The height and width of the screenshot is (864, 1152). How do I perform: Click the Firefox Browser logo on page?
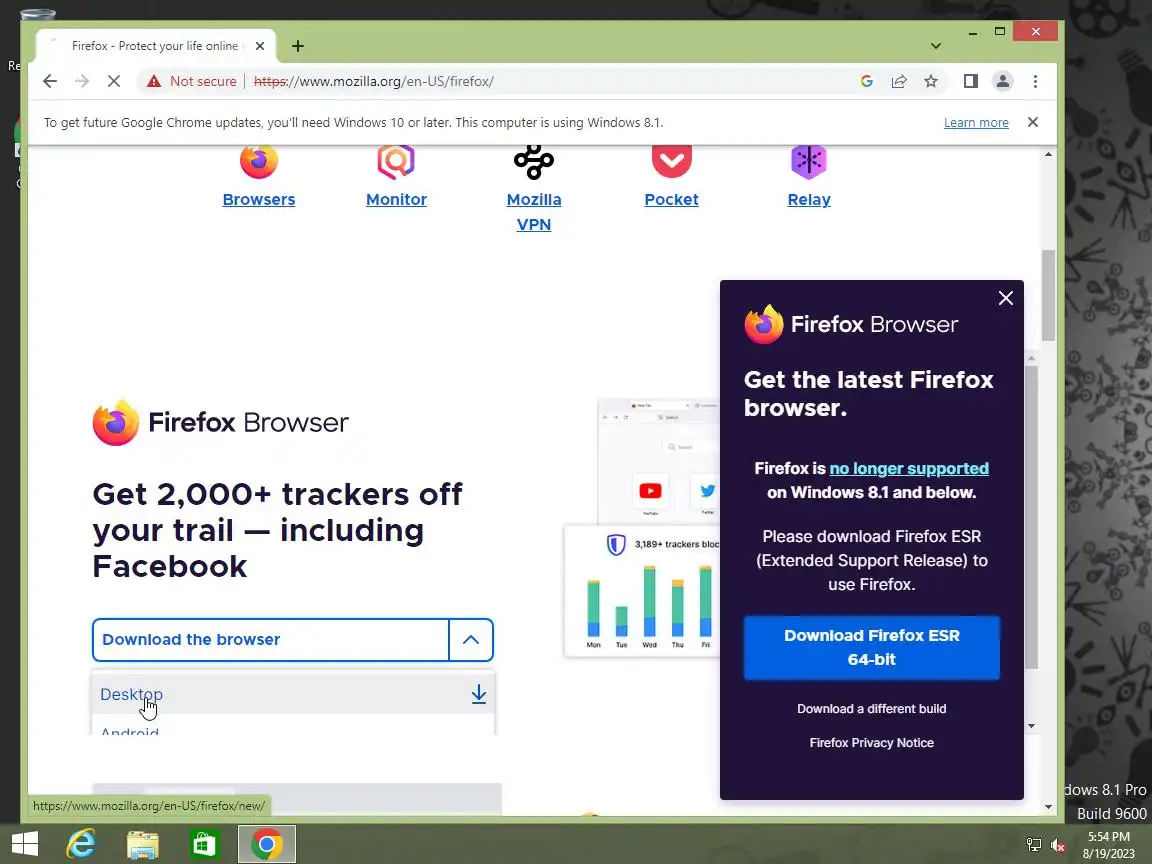[x=220, y=422]
